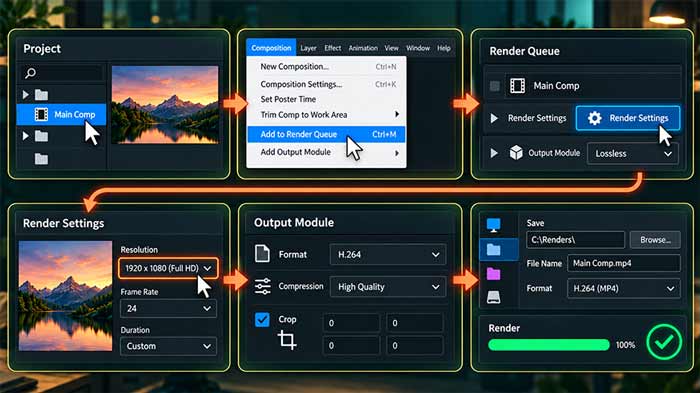Choose Composition Settings... menu entry
Viewport: 700px width, 393px height.
326,84
